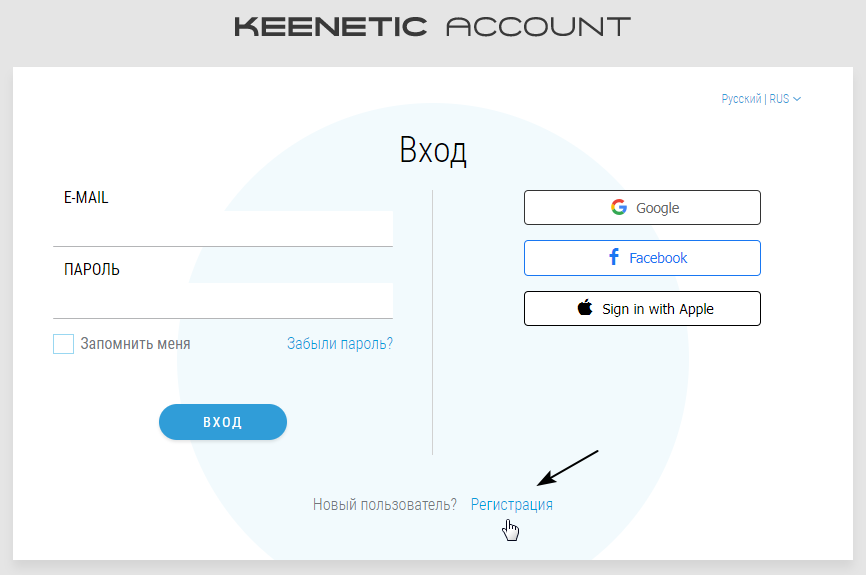This screenshot has height=575, width=866.
Task: Click the Facebook f icon
Action: point(614,256)
